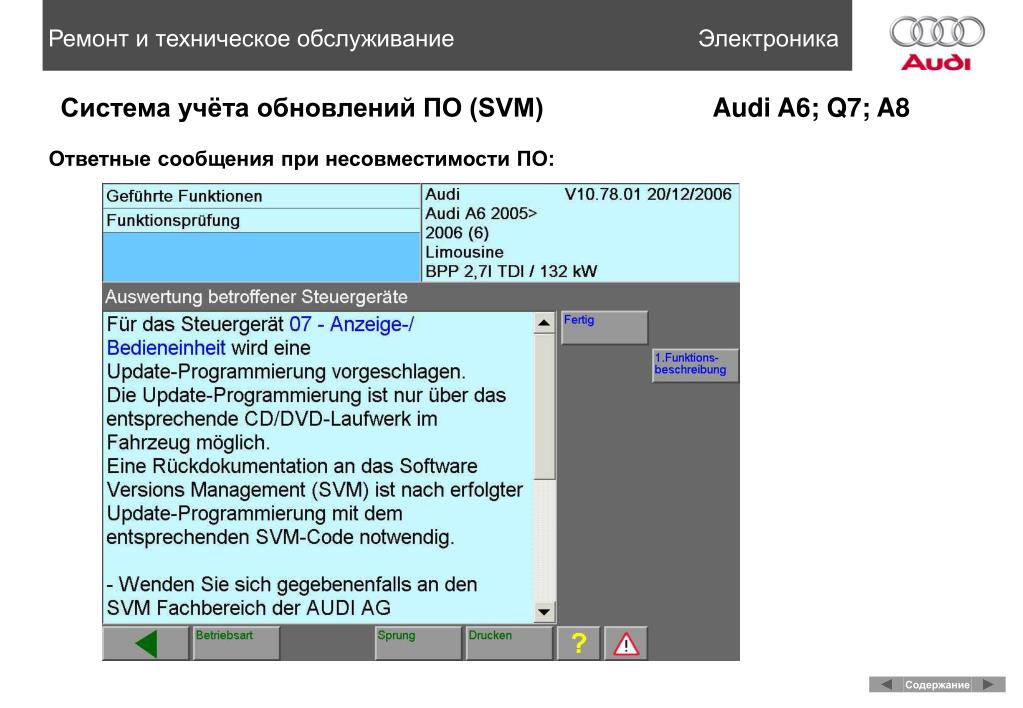
Task: Go to previous slide arrow beside Содержание
Action: [x=885, y=685]
